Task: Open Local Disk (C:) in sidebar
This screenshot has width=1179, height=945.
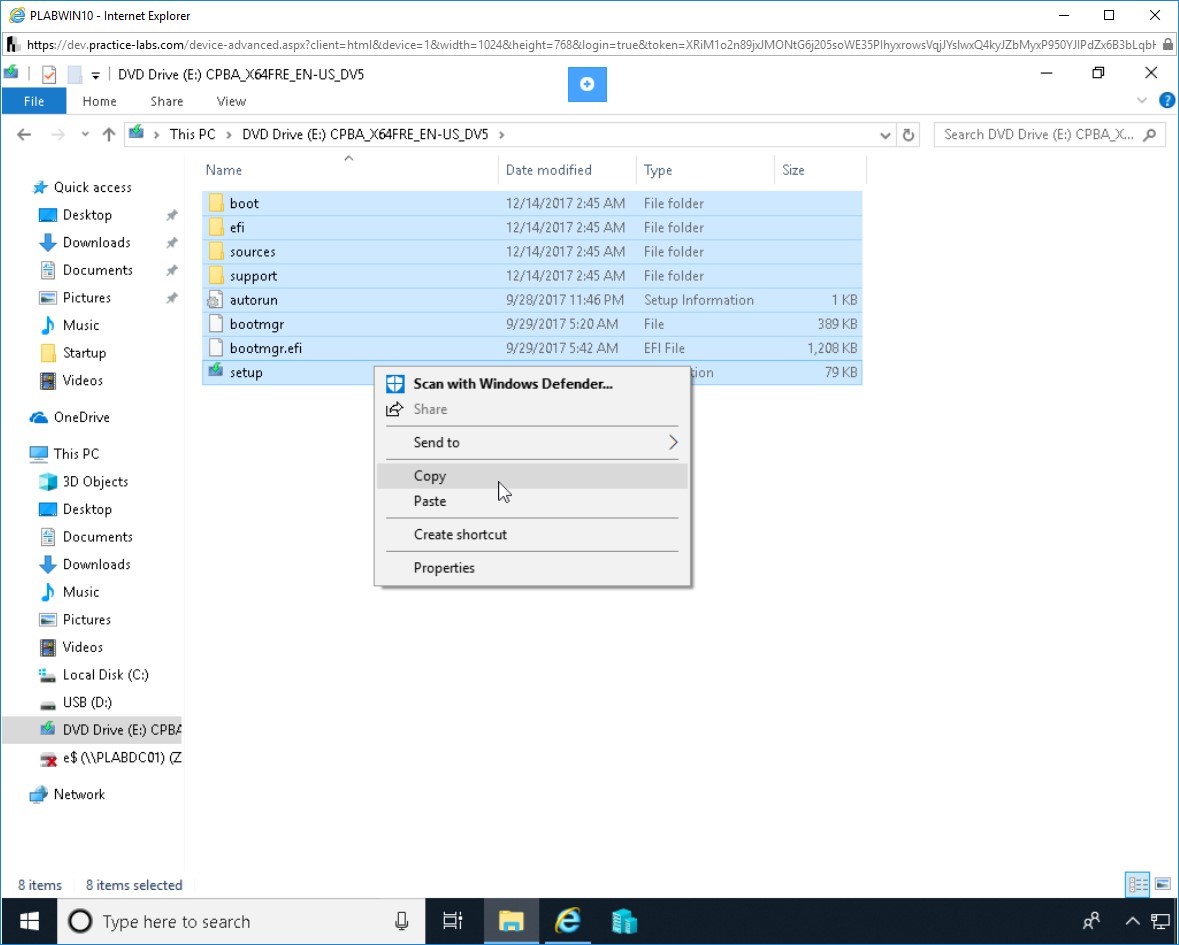Action: (x=105, y=674)
